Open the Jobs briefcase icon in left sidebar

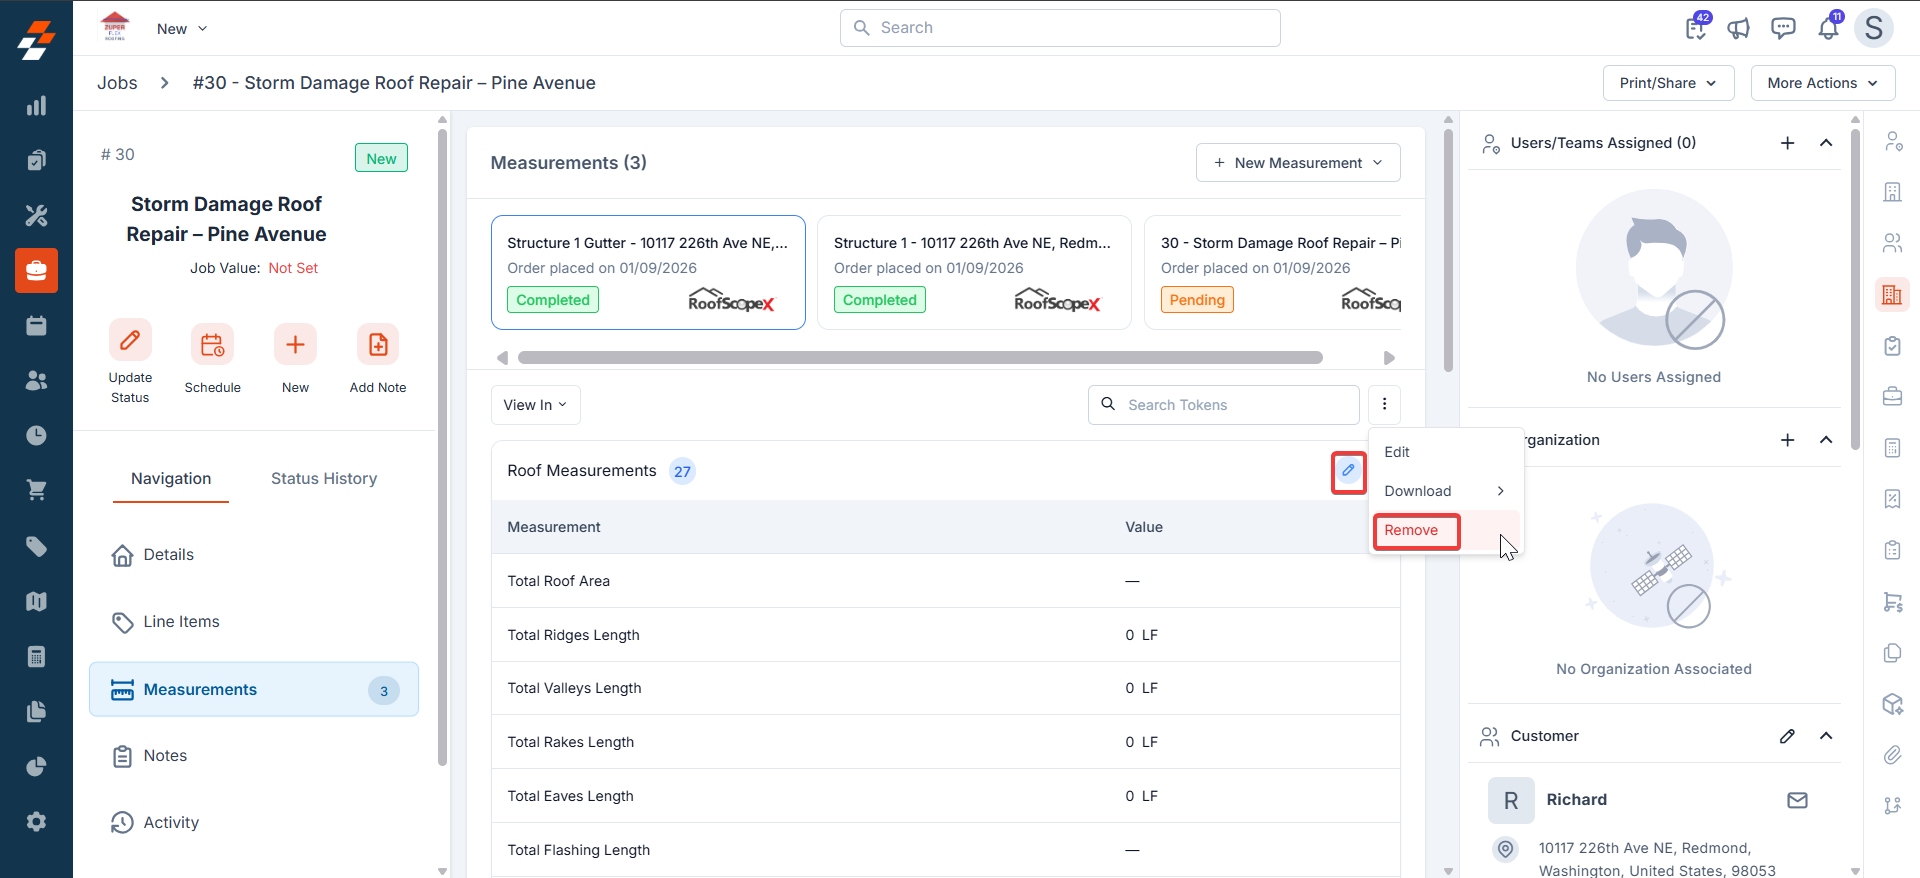point(36,270)
